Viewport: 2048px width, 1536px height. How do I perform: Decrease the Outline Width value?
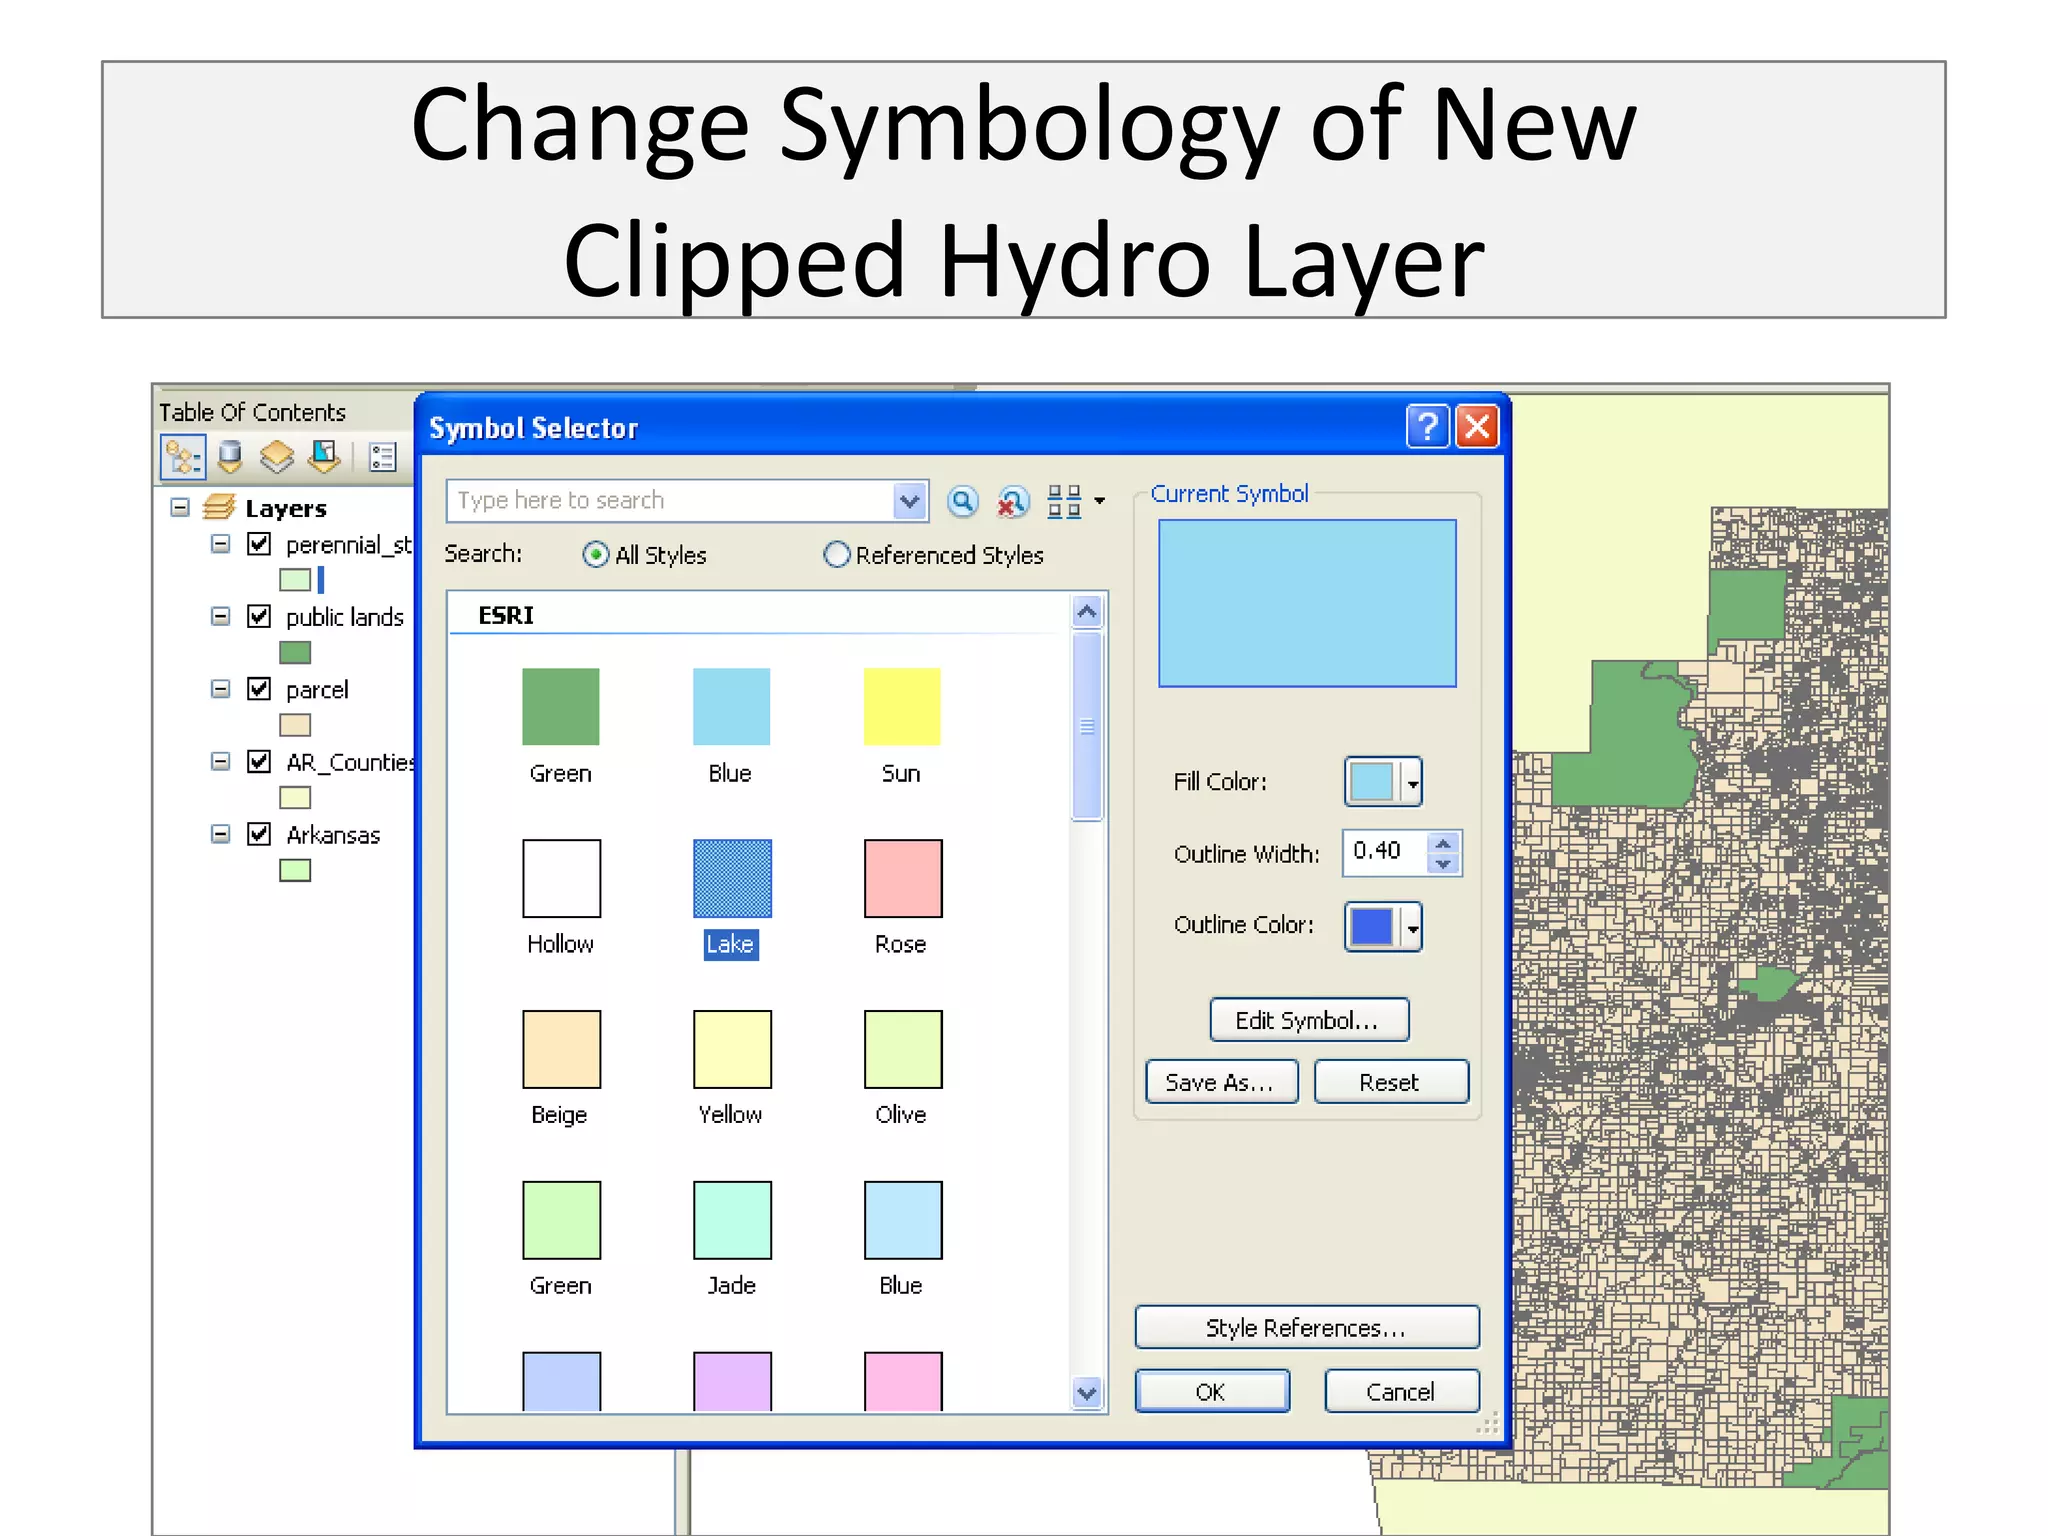[x=1443, y=864]
